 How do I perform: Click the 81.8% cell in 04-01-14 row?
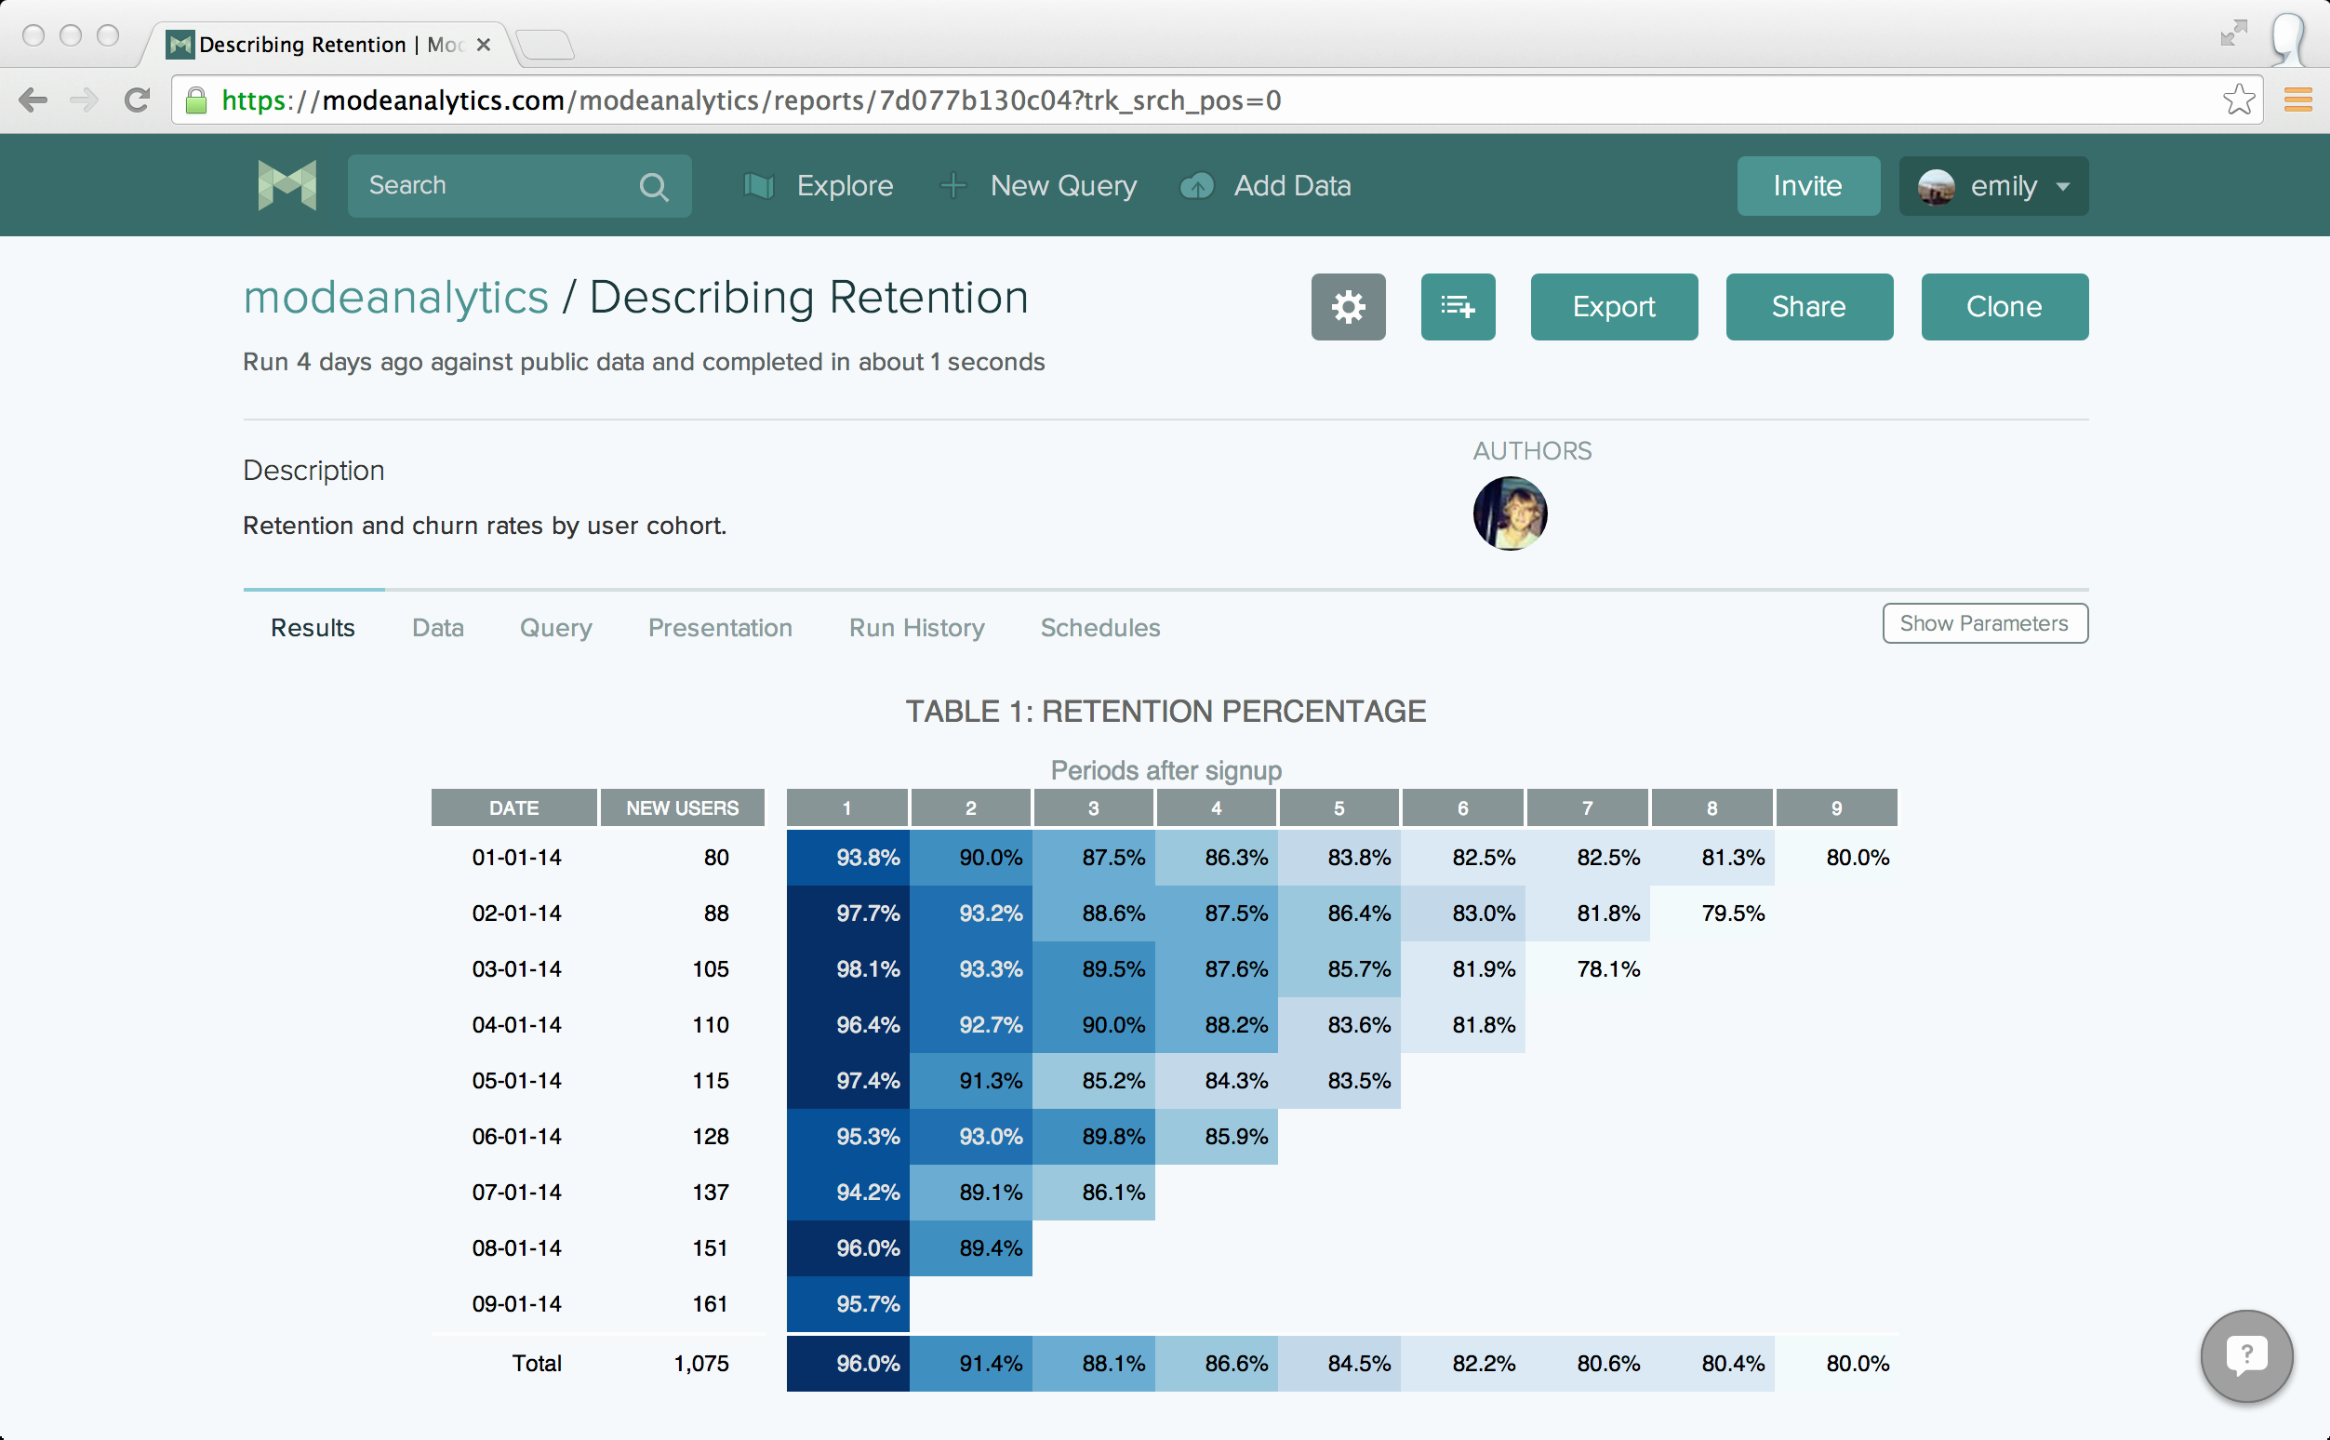pos(1463,1025)
